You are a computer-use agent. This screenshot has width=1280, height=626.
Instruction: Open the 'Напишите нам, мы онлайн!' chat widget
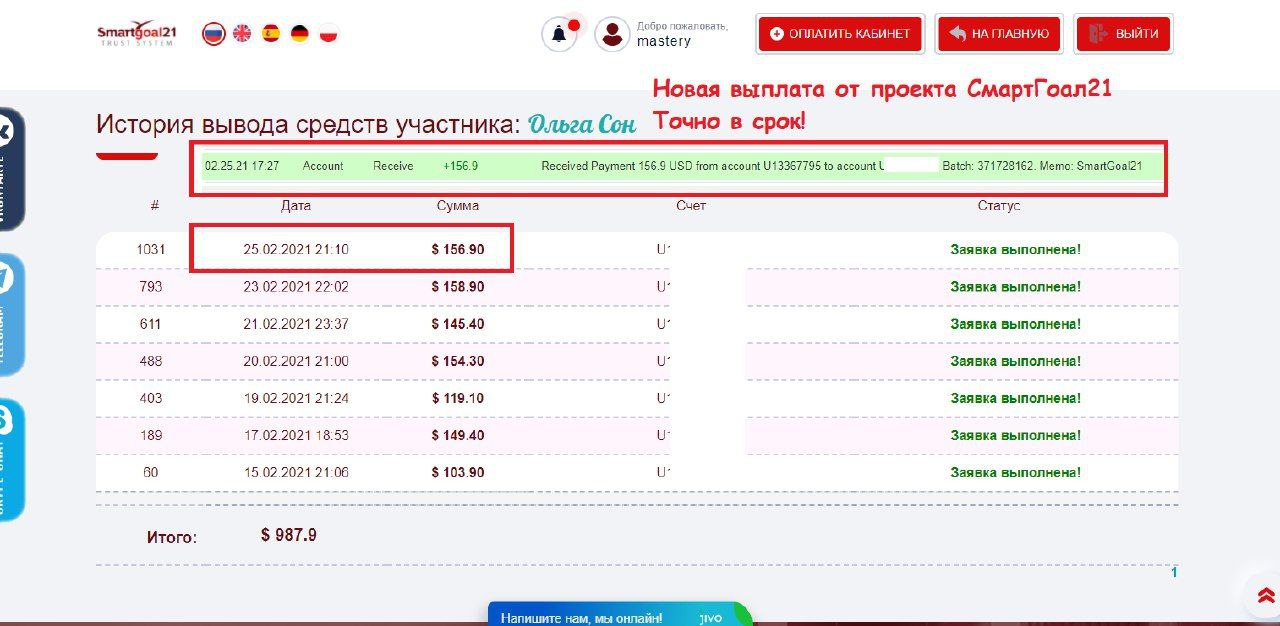620,615
